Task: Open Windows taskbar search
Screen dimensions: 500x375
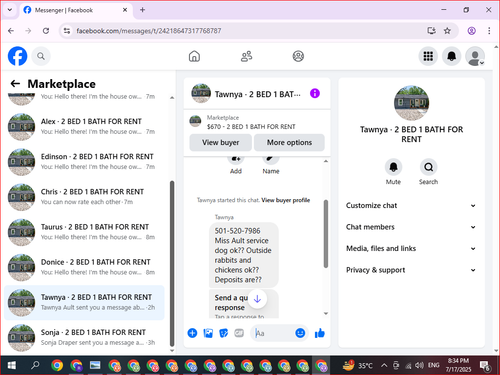Action: tap(35, 366)
